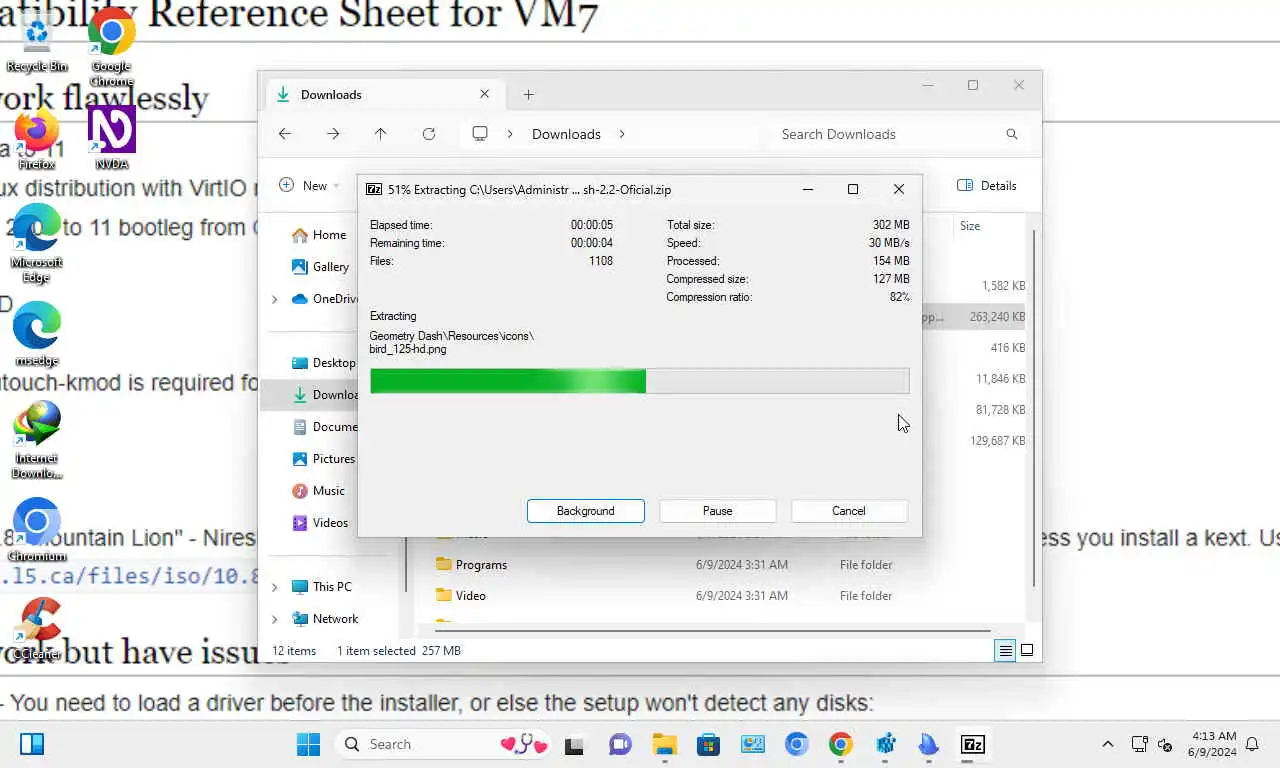Open Videos in the Explorer sidebar
The height and width of the screenshot is (768, 1280).
pos(320,523)
